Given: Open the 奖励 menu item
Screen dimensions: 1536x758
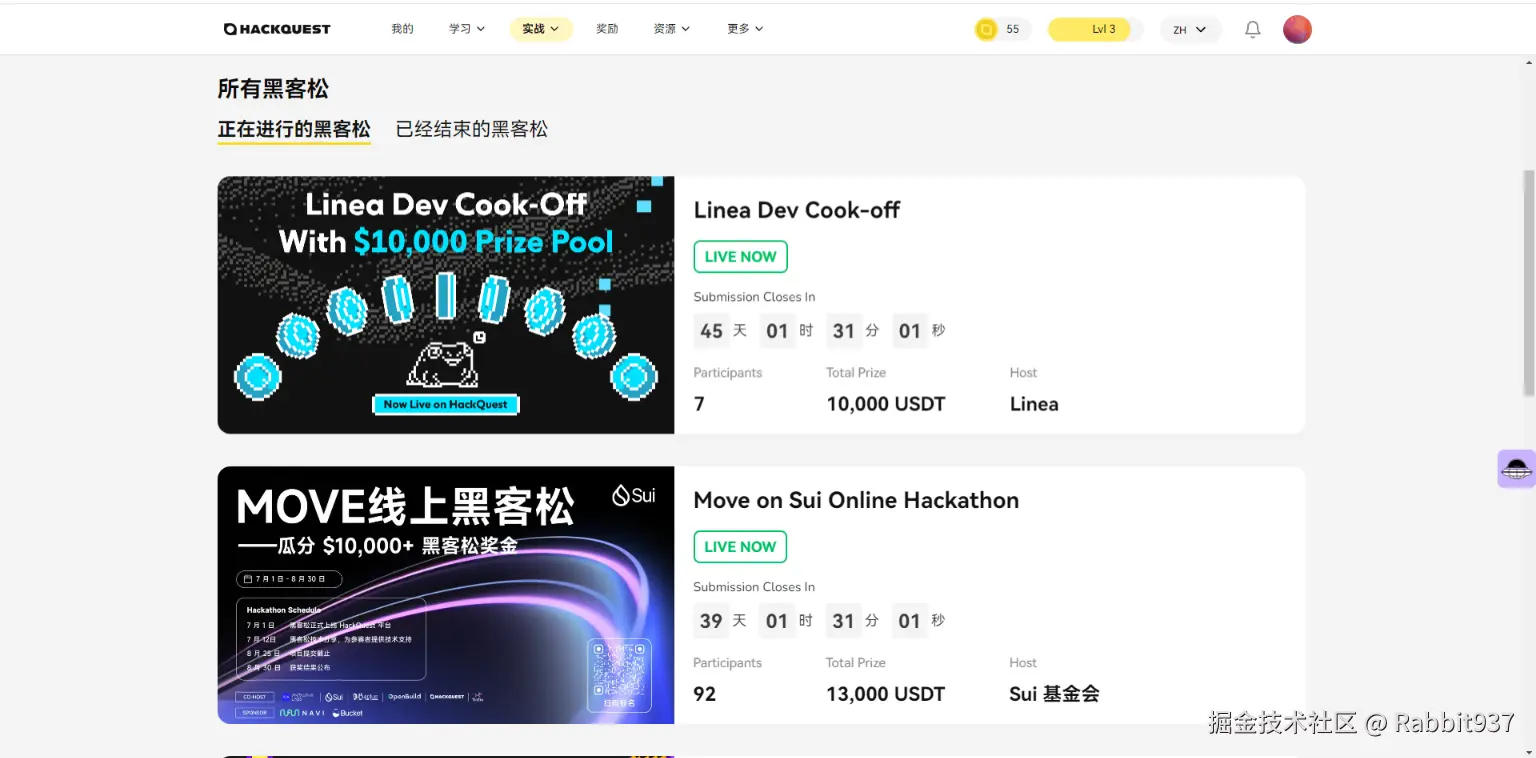Looking at the screenshot, I should [x=607, y=29].
